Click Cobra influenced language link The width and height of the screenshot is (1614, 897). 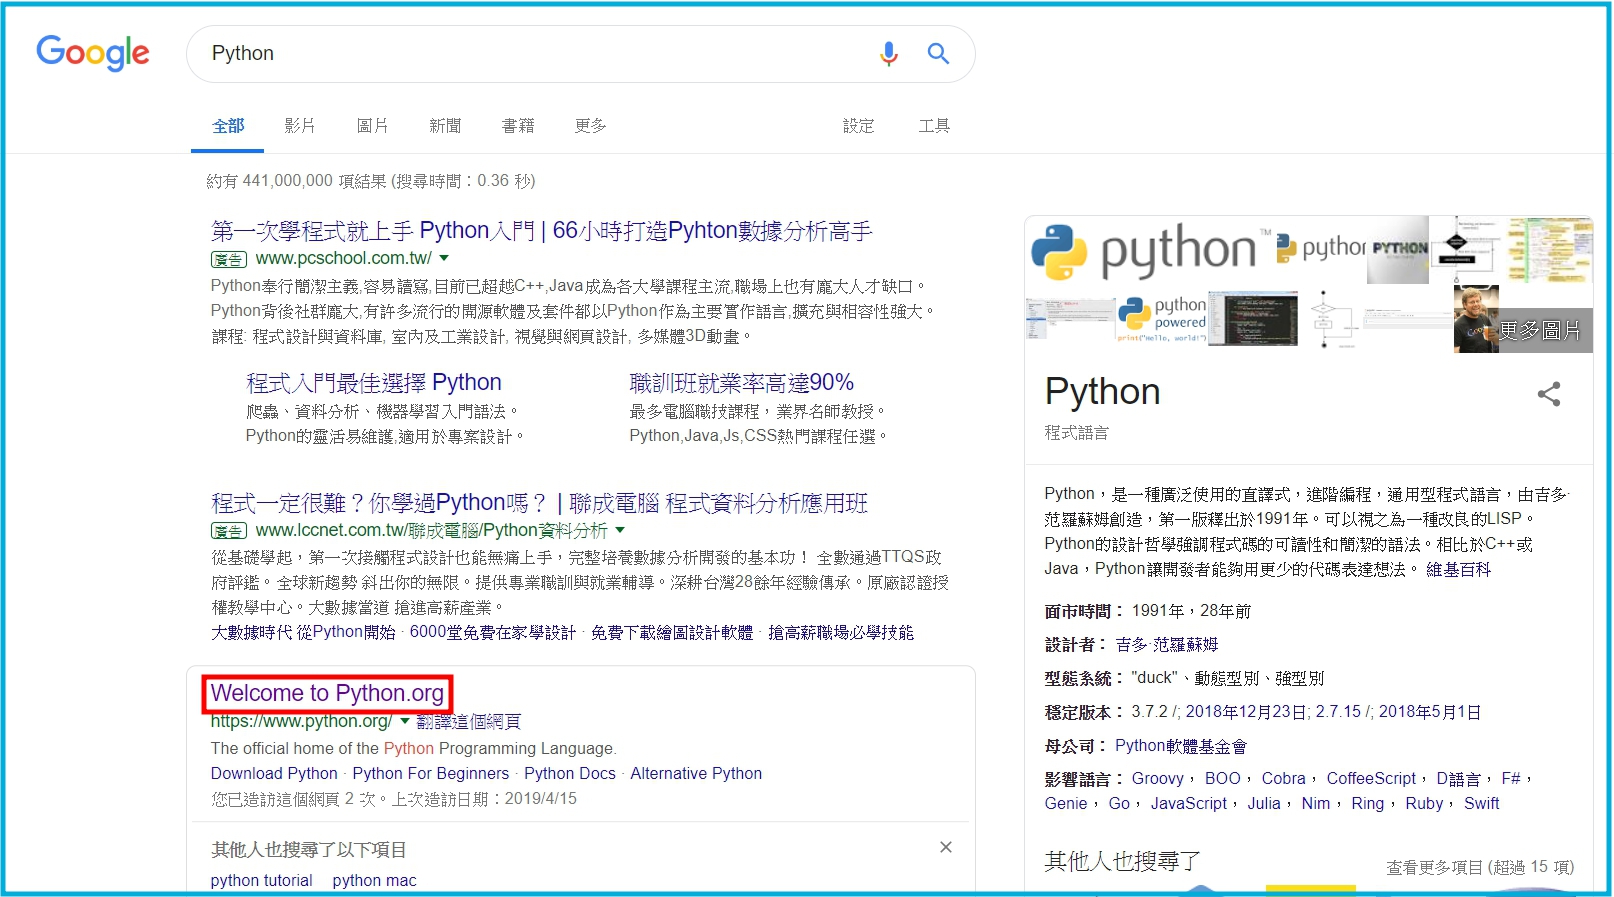click(1283, 779)
